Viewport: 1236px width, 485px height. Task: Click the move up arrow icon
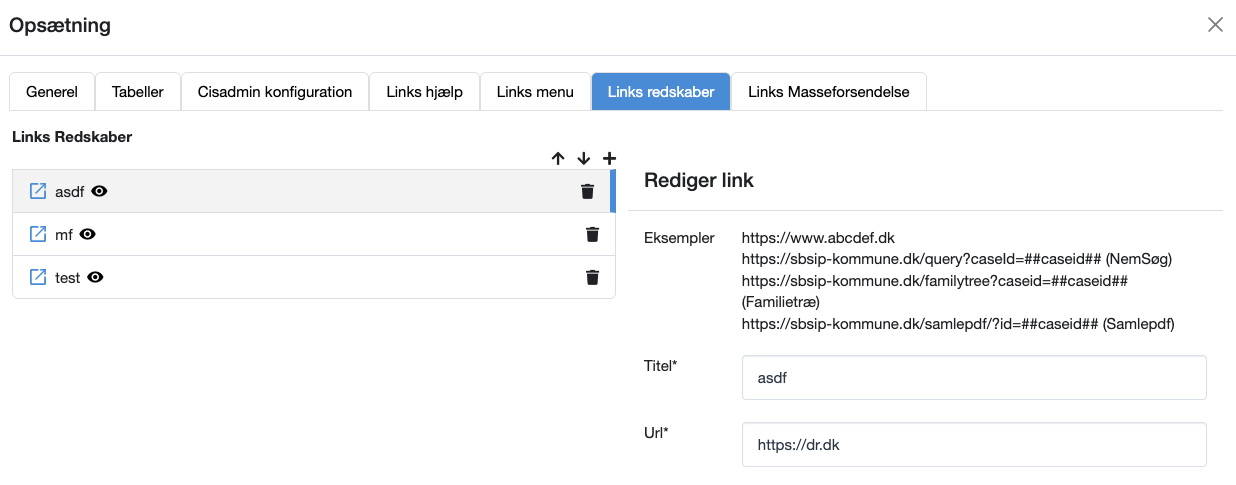click(558, 158)
